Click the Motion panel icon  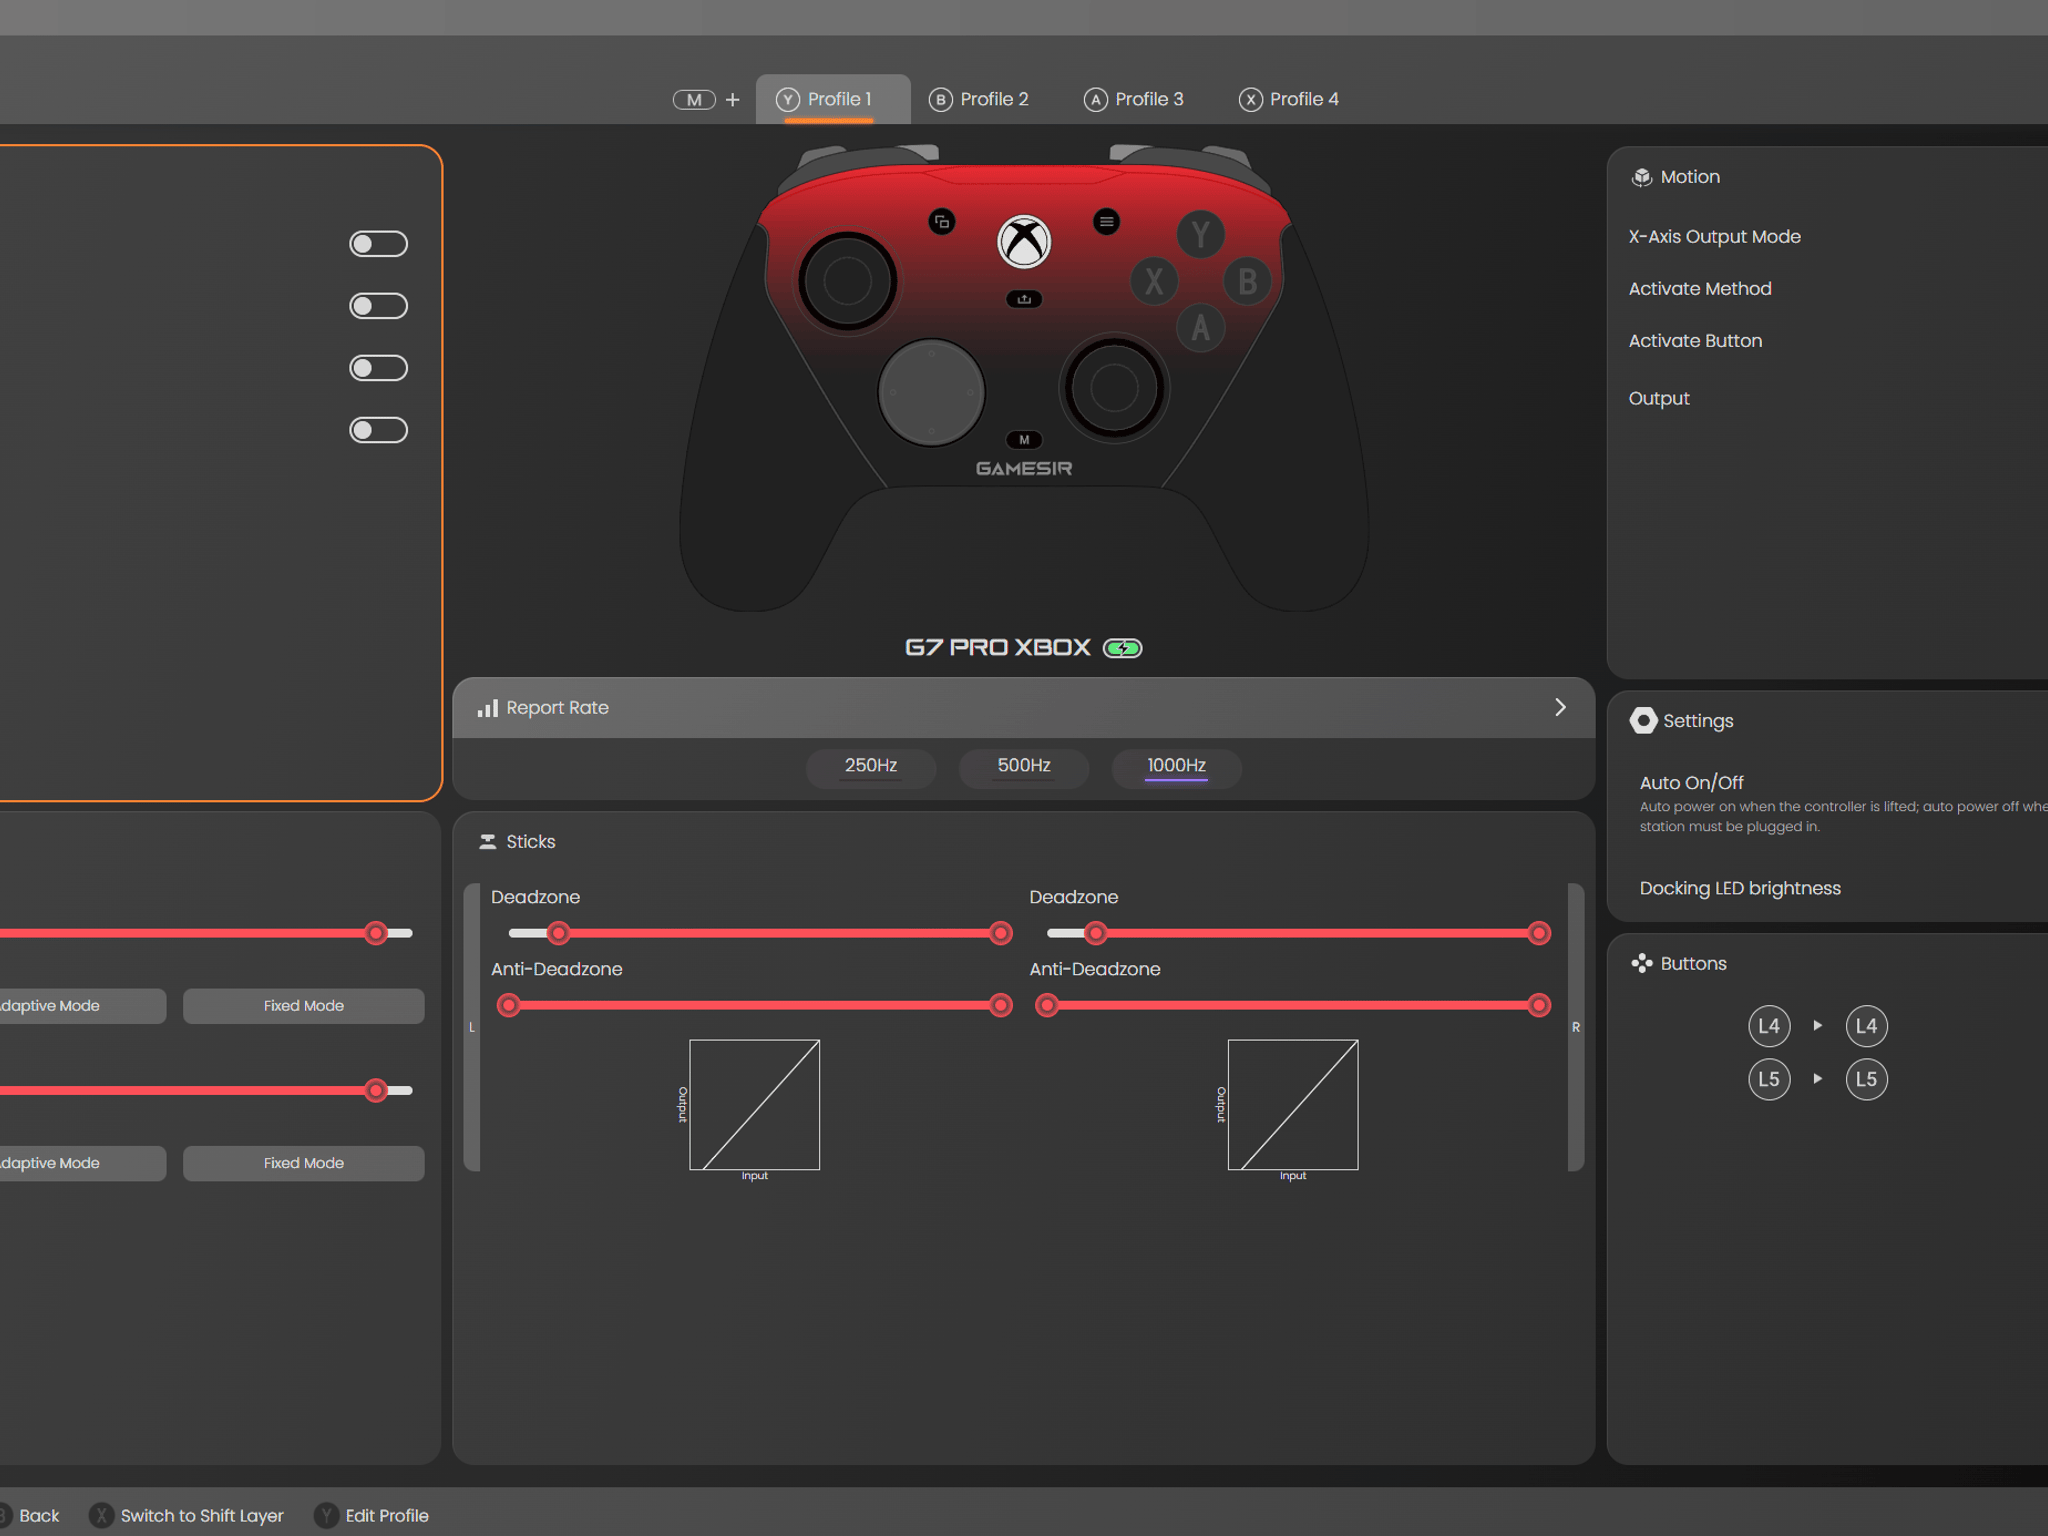[x=1641, y=178]
